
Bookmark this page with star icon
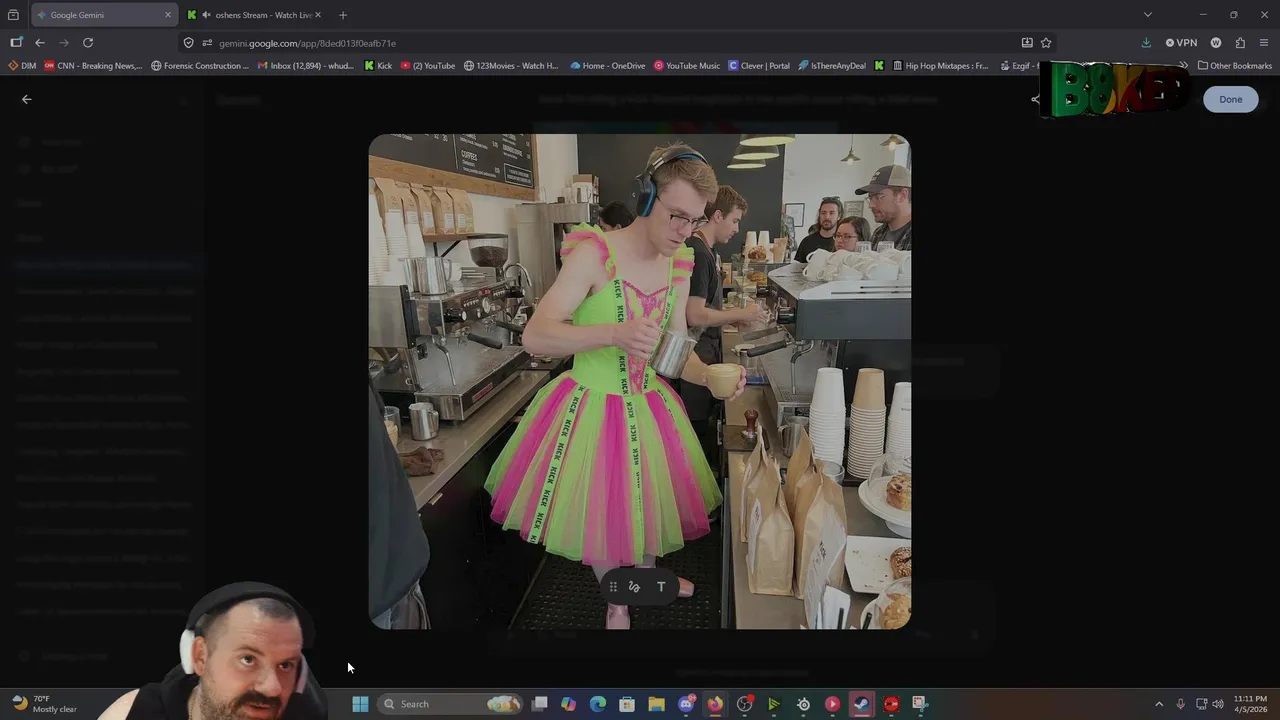click(x=1046, y=43)
